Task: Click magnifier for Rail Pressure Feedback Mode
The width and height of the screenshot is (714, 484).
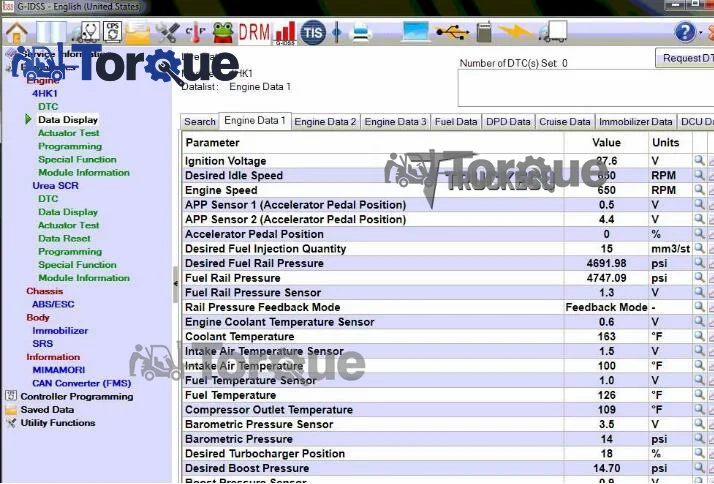Action: (x=699, y=306)
